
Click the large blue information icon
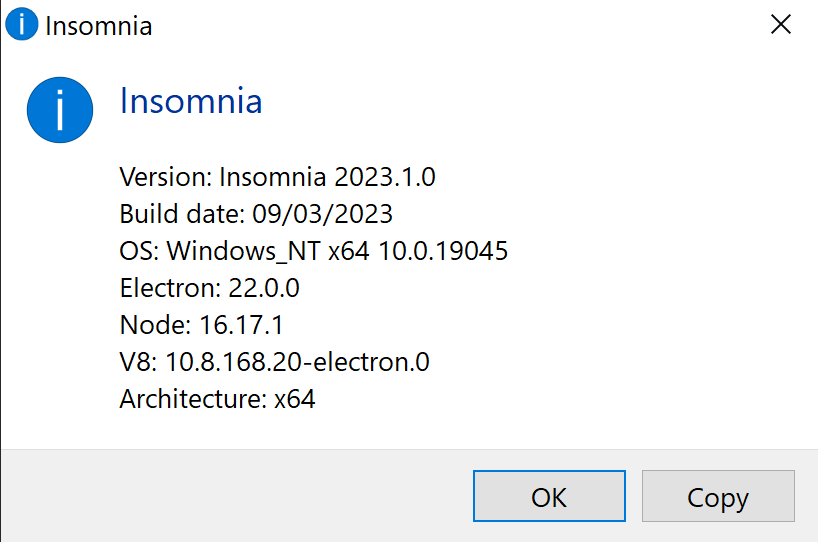click(x=60, y=109)
